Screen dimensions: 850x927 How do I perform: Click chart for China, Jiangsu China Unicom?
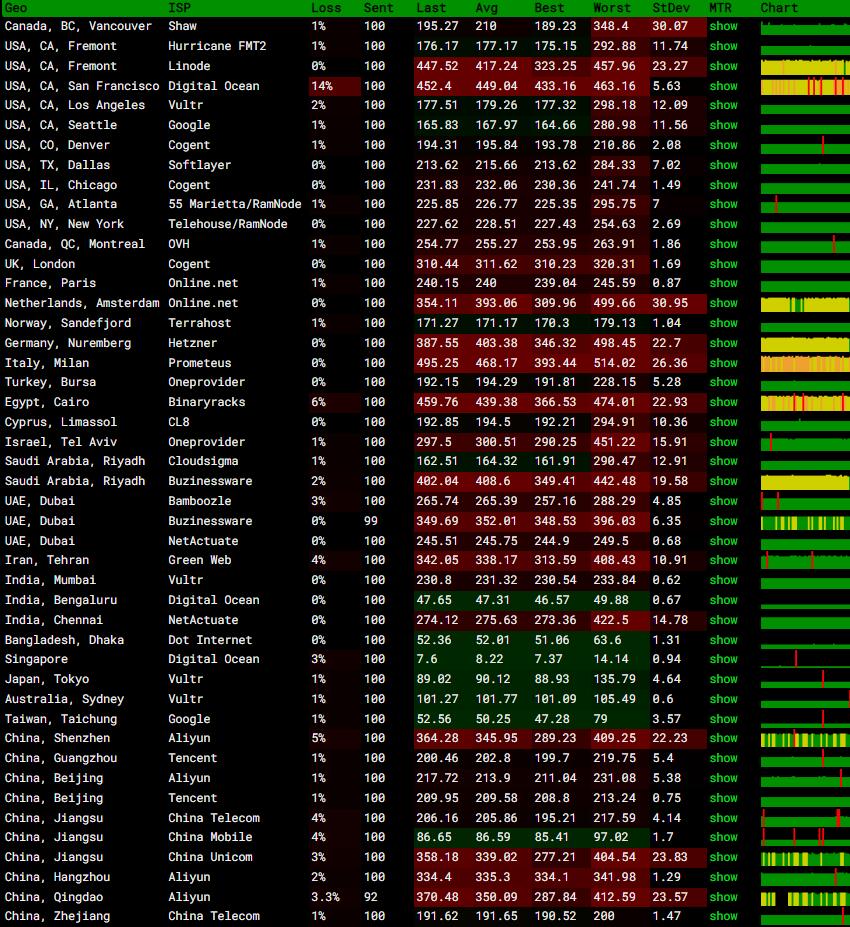tap(805, 857)
